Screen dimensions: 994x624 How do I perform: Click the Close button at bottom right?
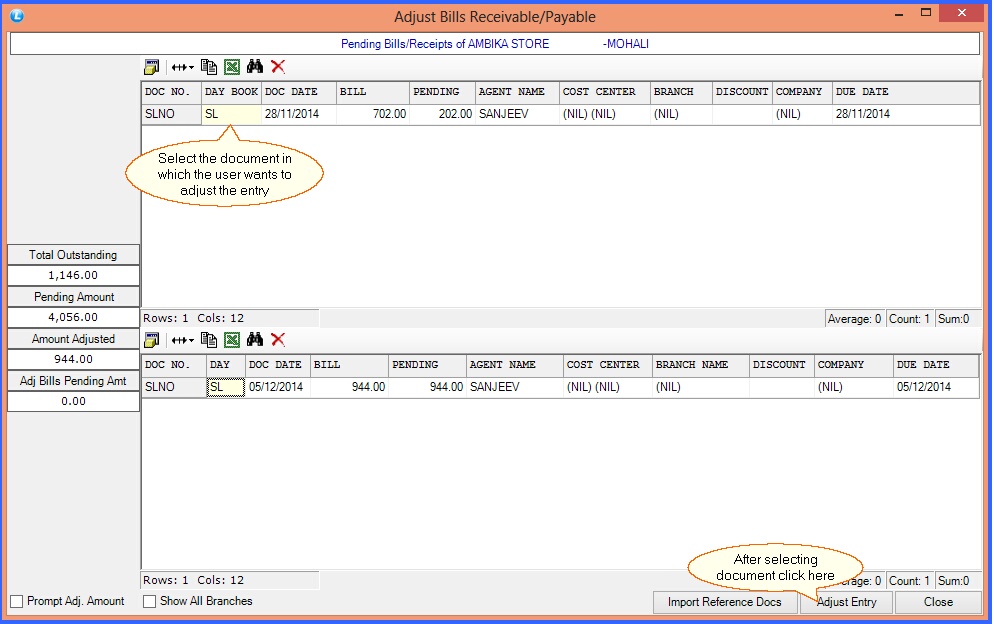(x=938, y=602)
